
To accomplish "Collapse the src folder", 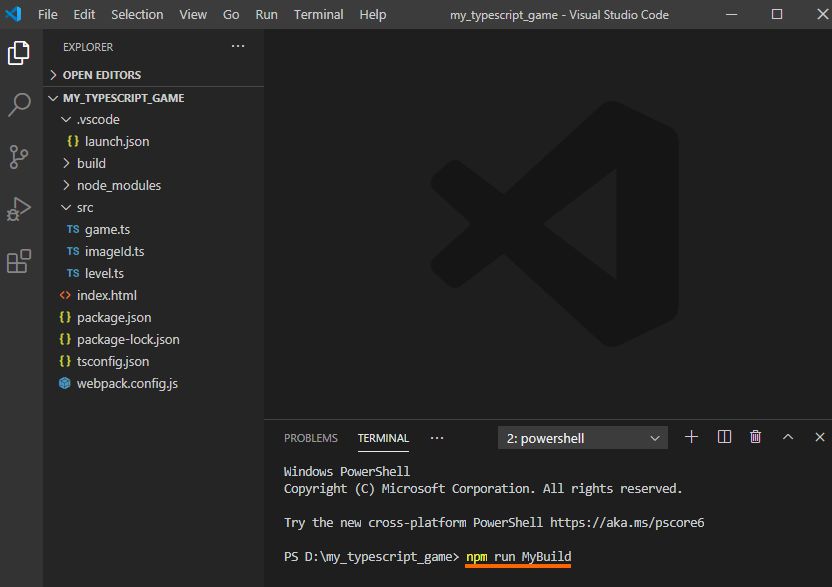I will click(84, 207).
